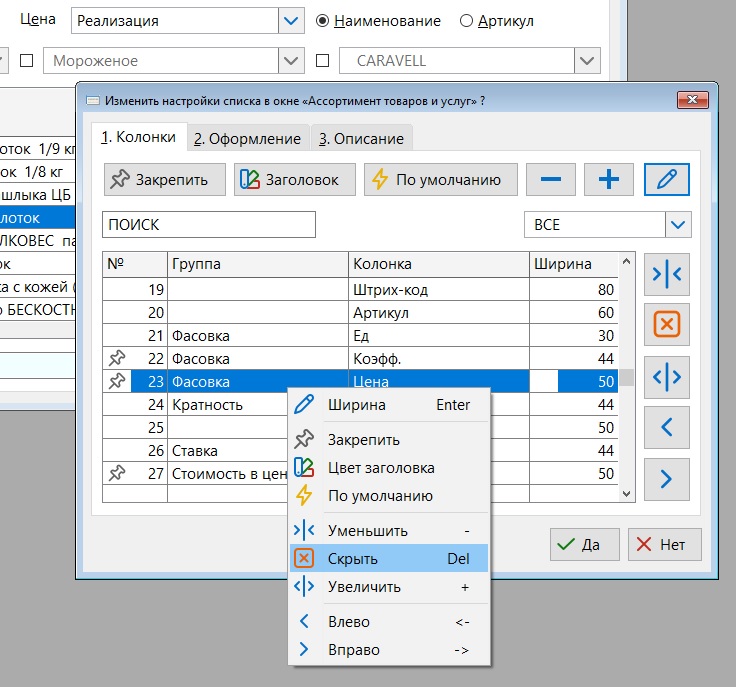Viewport: 736px width, 687px height.
Task: Click the orange hide column icon on right sidebar
Action: point(667,325)
